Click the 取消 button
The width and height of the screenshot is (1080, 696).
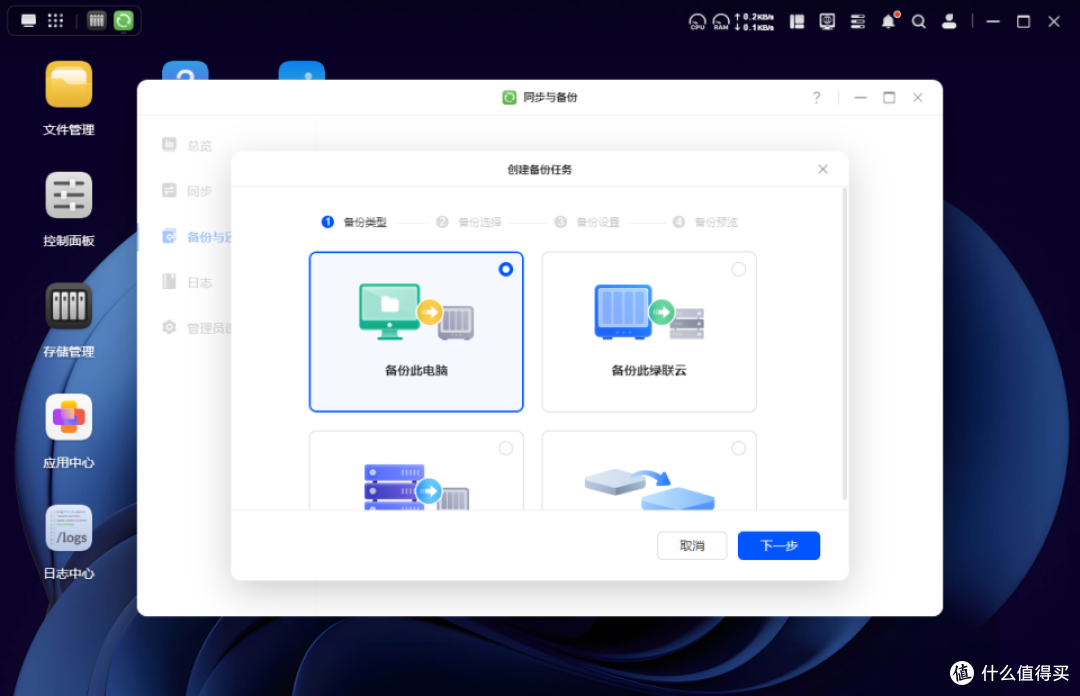click(x=692, y=546)
